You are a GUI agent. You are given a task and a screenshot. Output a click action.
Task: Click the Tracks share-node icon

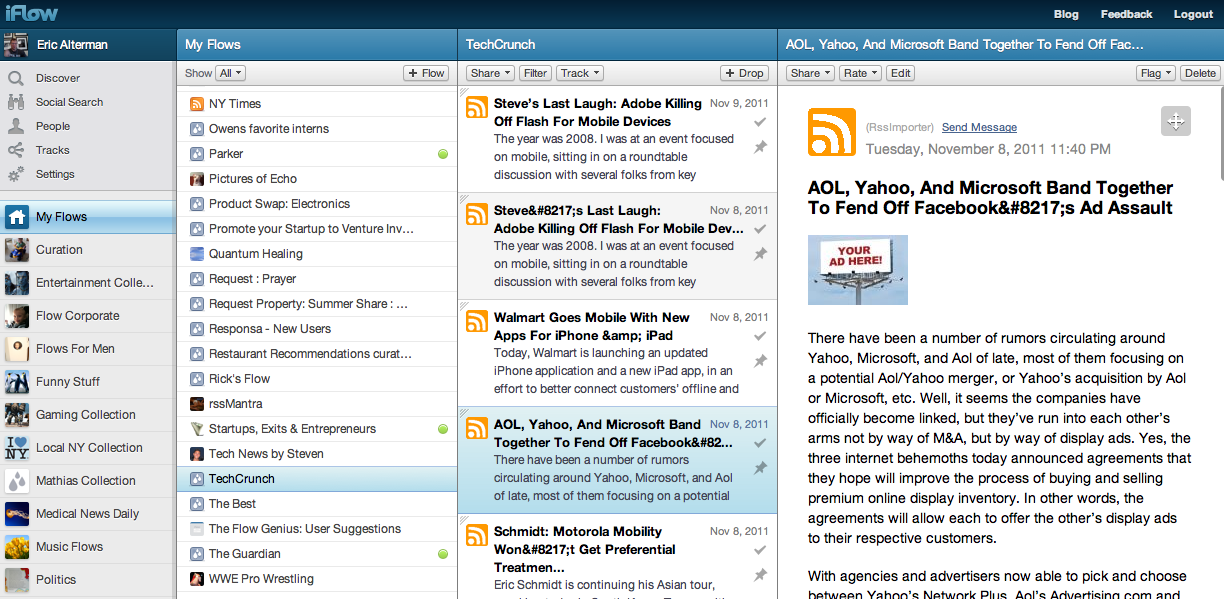(16, 150)
